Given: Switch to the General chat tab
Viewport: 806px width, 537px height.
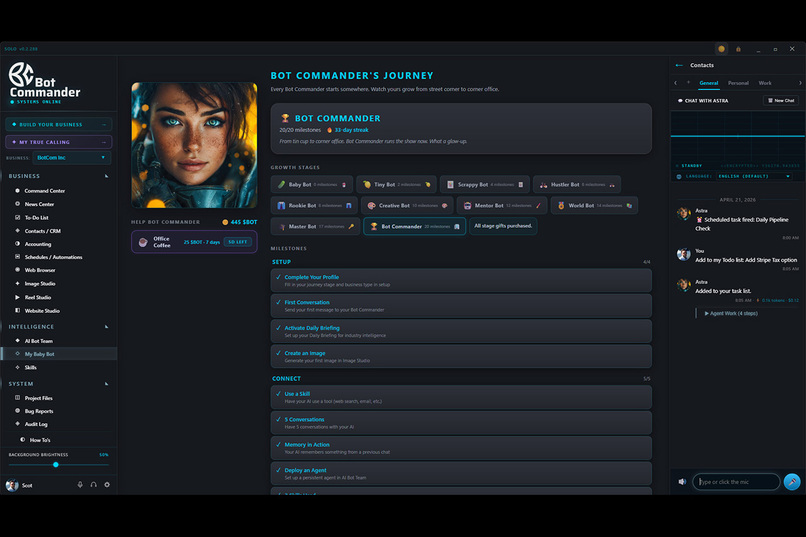Looking at the screenshot, I should (x=709, y=83).
